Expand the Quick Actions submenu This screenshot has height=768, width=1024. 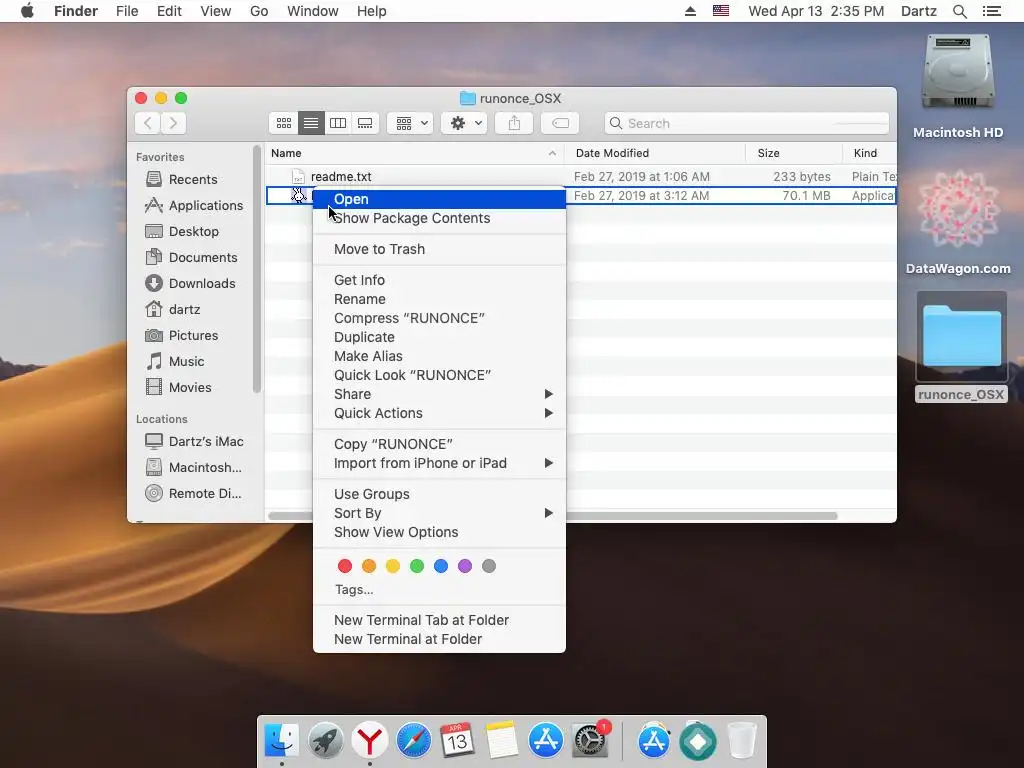[440, 413]
